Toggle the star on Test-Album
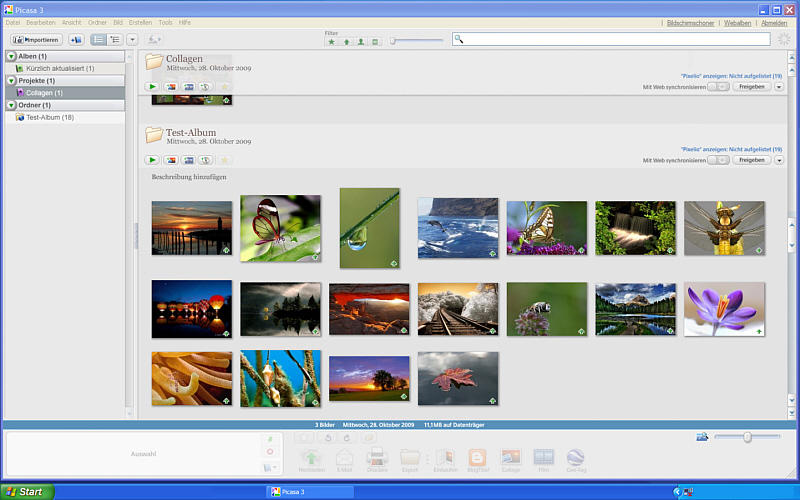 [x=225, y=160]
